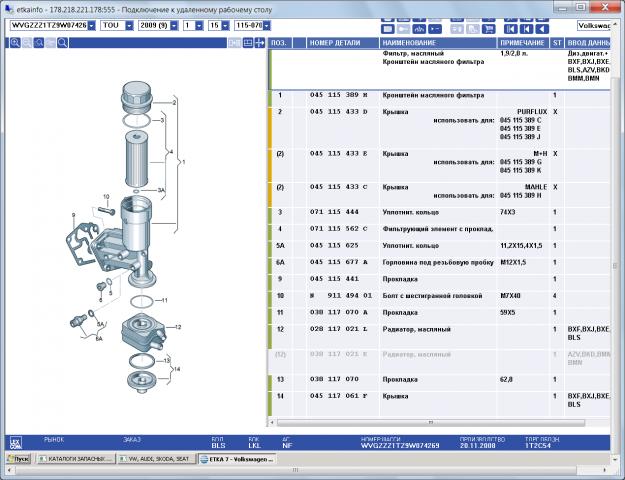Select gasket part 038 117 070 A
The image size is (625, 480).
point(339,312)
